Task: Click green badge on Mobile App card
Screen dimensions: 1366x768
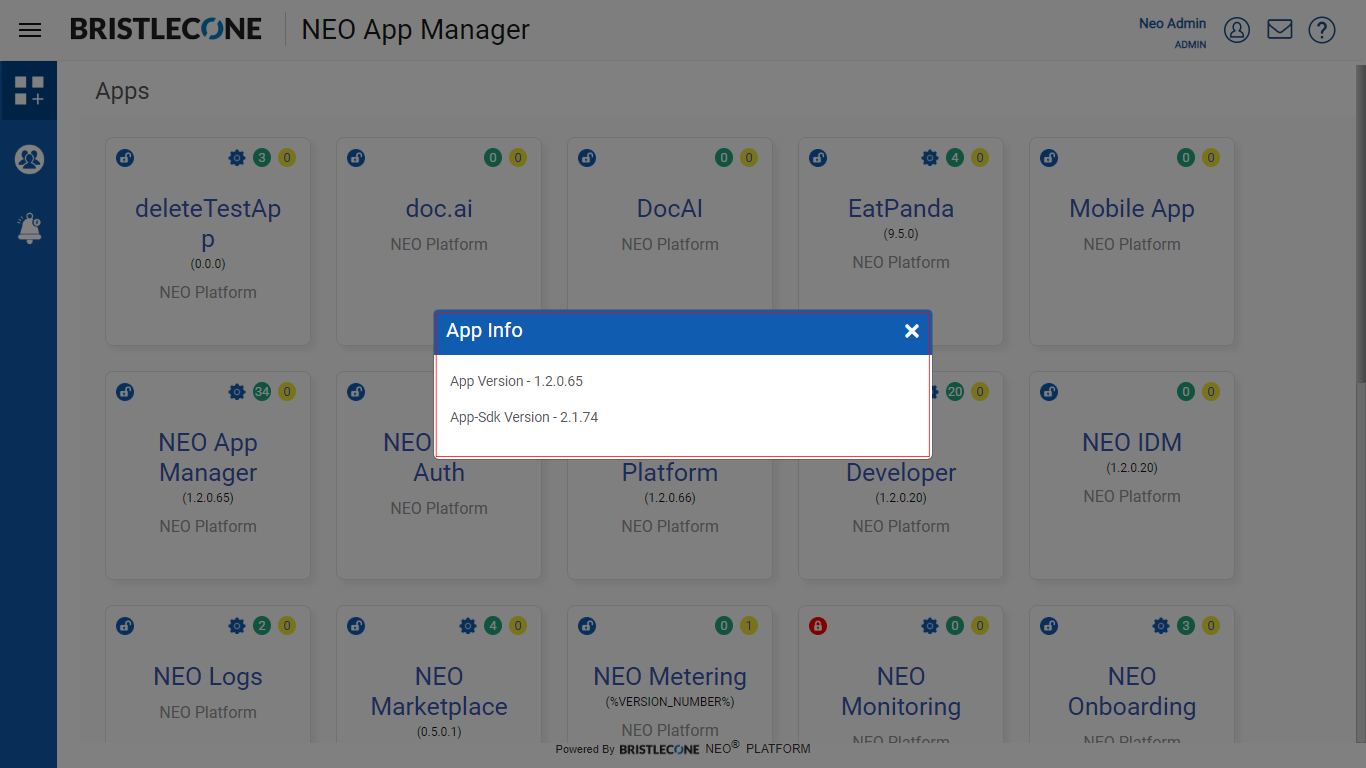Action: 1186,157
